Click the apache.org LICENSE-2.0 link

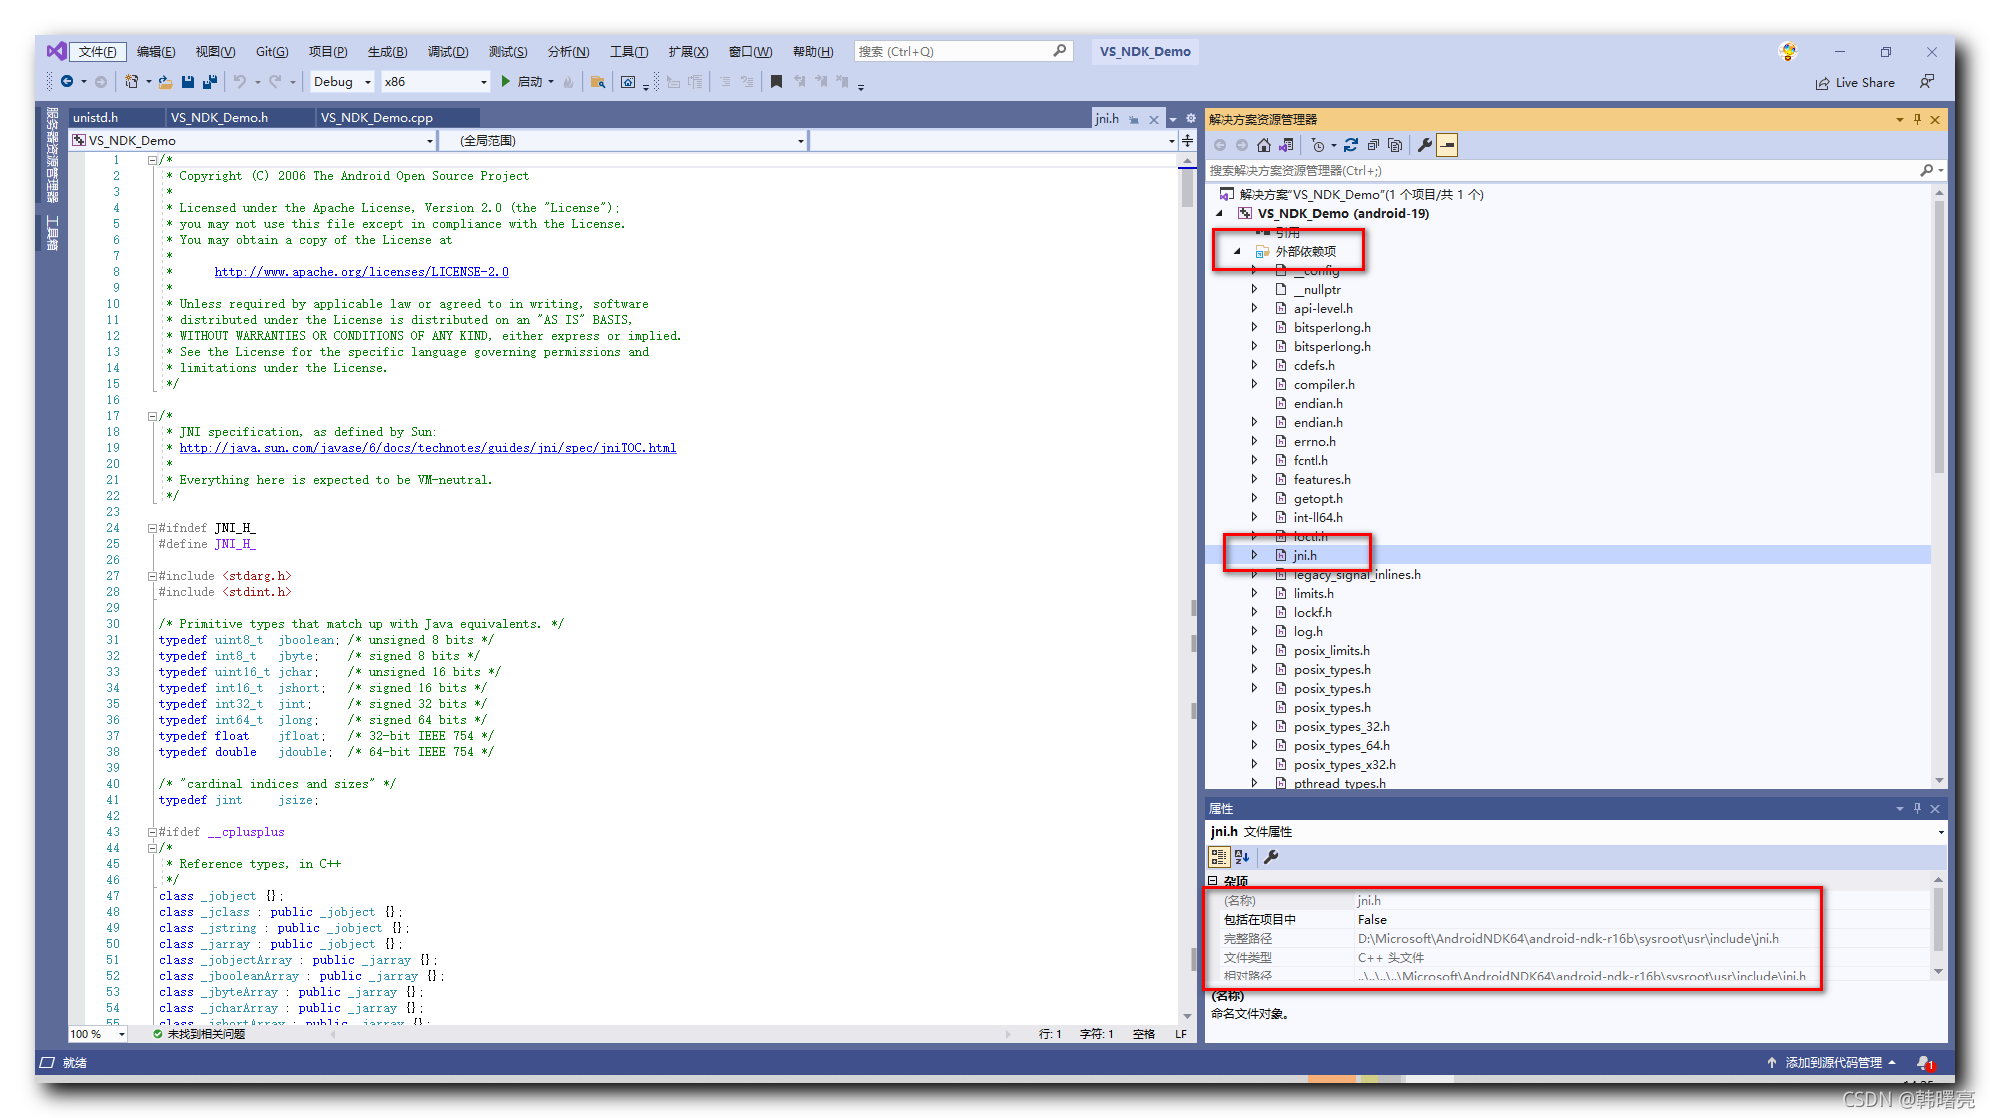(361, 272)
